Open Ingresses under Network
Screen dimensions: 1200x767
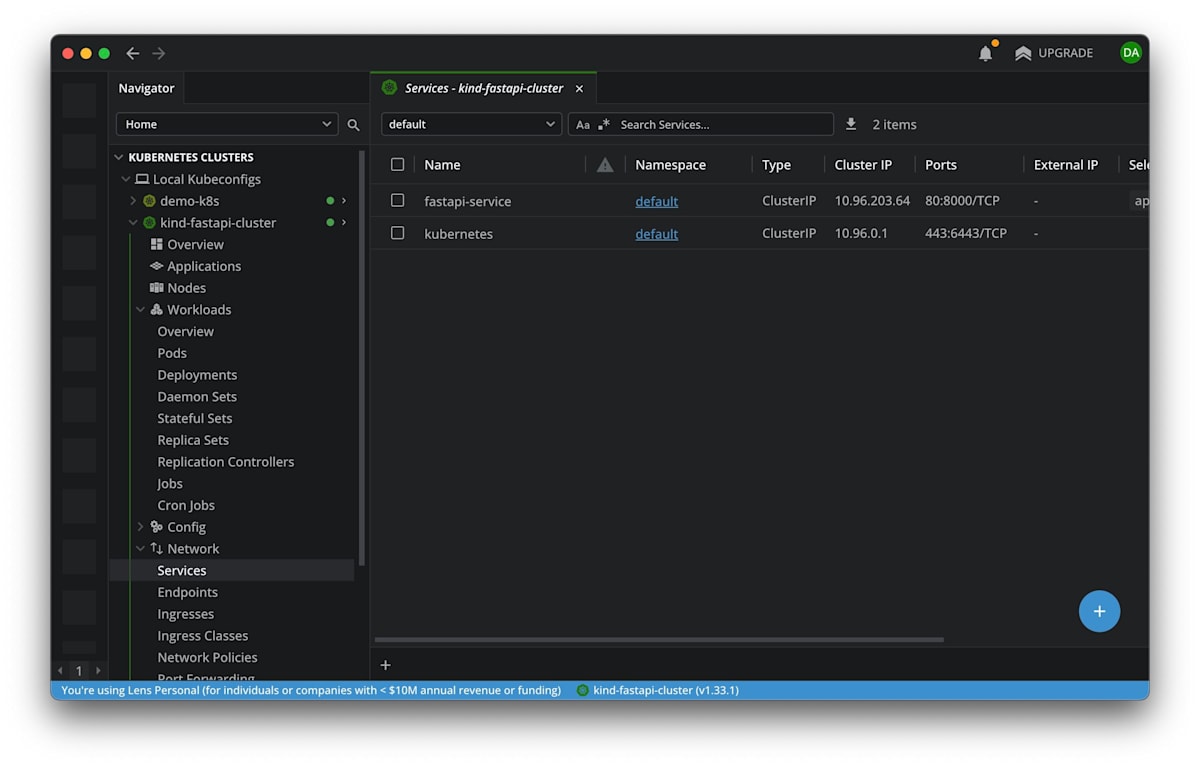pyautogui.click(x=185, y=614)
